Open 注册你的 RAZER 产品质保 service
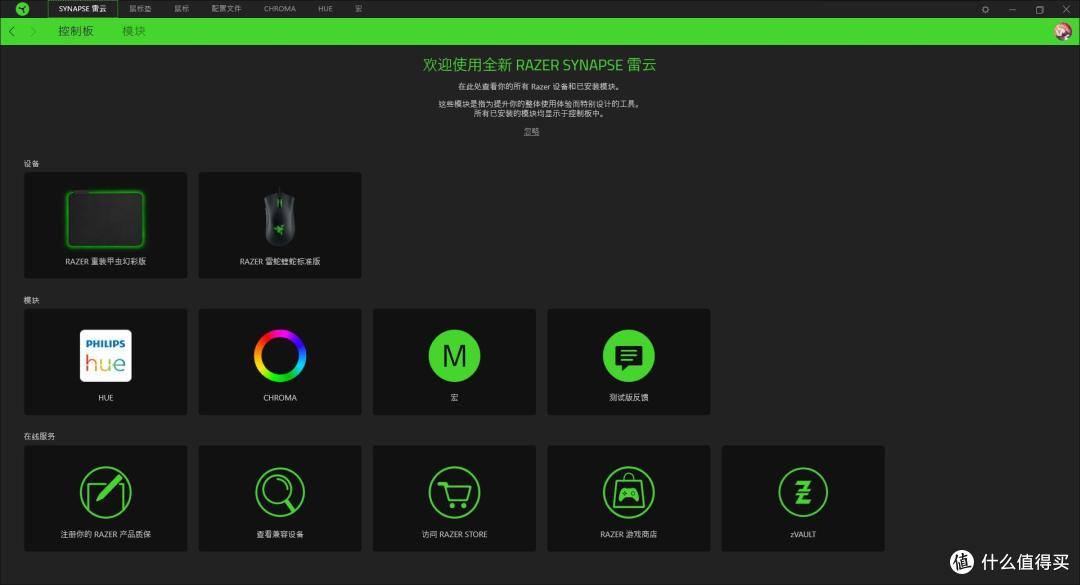 [x=105, y=498]
